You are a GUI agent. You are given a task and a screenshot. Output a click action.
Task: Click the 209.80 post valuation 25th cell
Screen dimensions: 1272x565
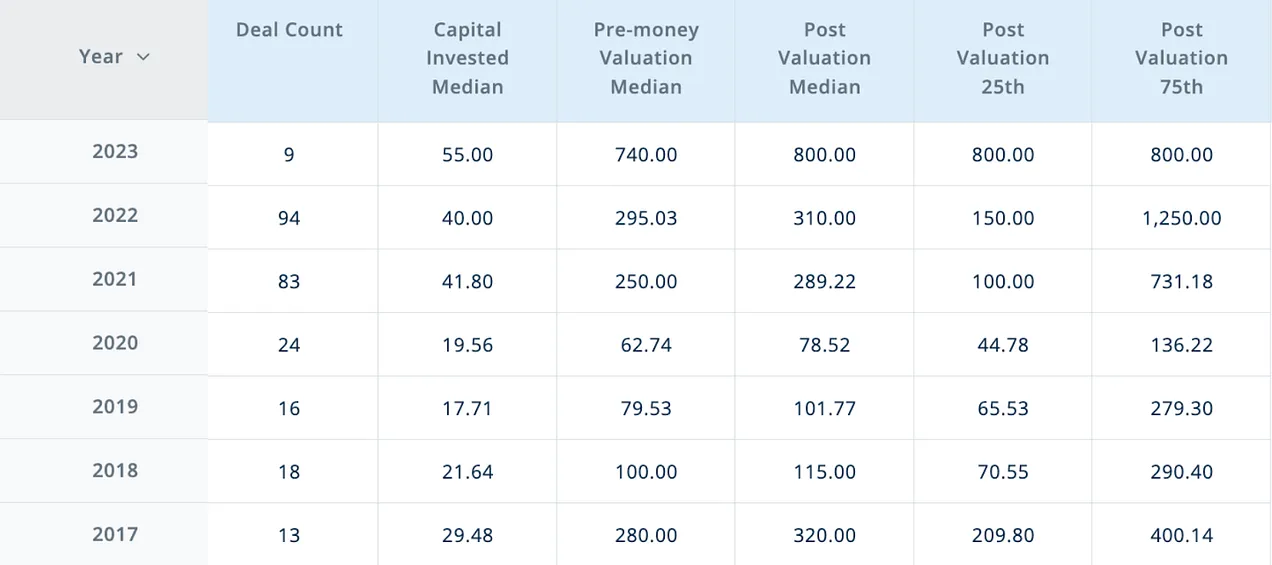pyautogui.click(x=1003, y=536)
